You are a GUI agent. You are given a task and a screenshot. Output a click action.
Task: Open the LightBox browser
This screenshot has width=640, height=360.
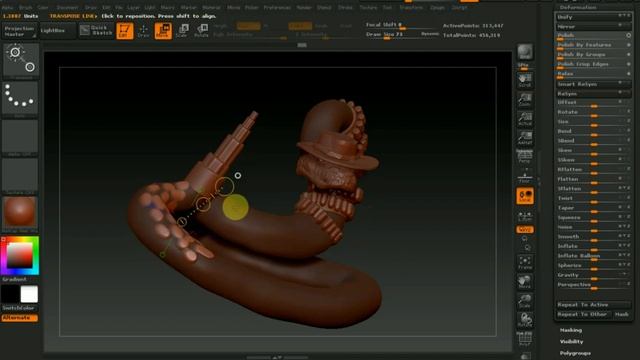tap(58, 31)
